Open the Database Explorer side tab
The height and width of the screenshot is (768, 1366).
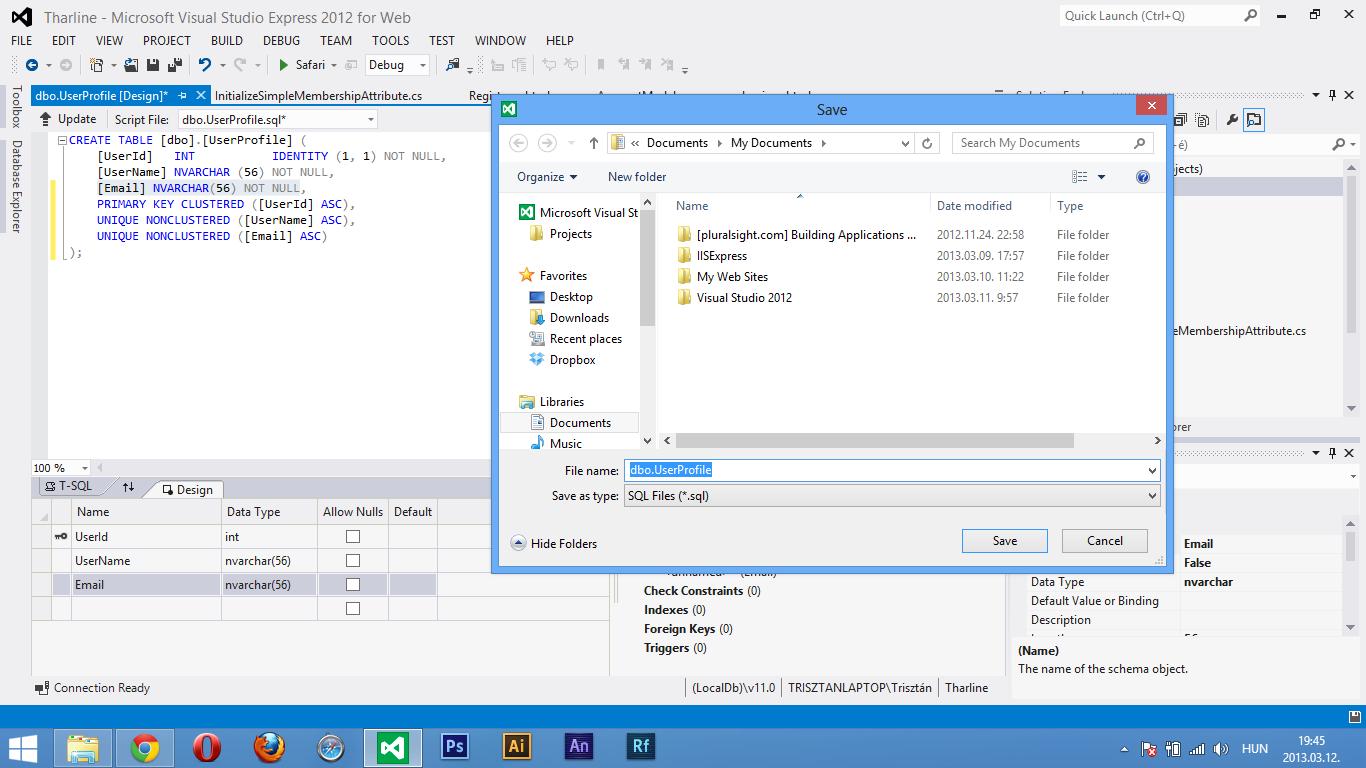16,186
